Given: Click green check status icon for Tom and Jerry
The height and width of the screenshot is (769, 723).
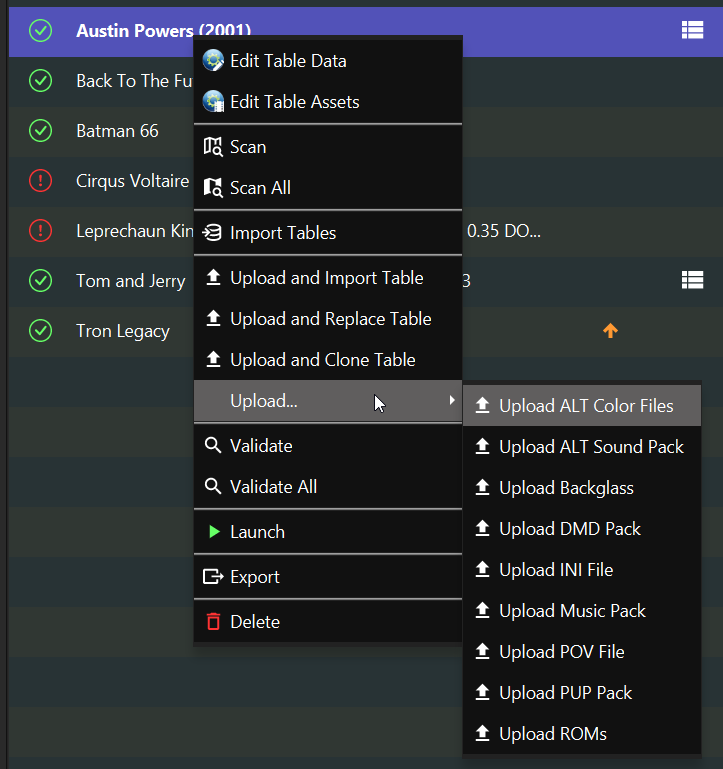Looking at the screenshot, I should [x=40, y=281].
